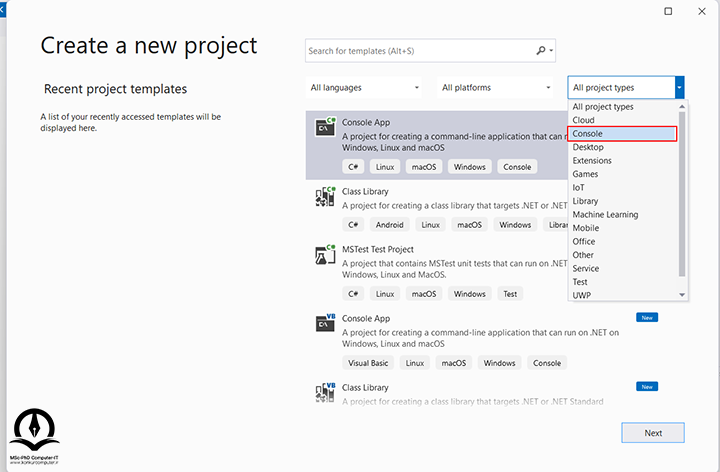Click the dropdown list scroll down arrow
This screenshot has height=472, width=720.
[x=682, y=295]
